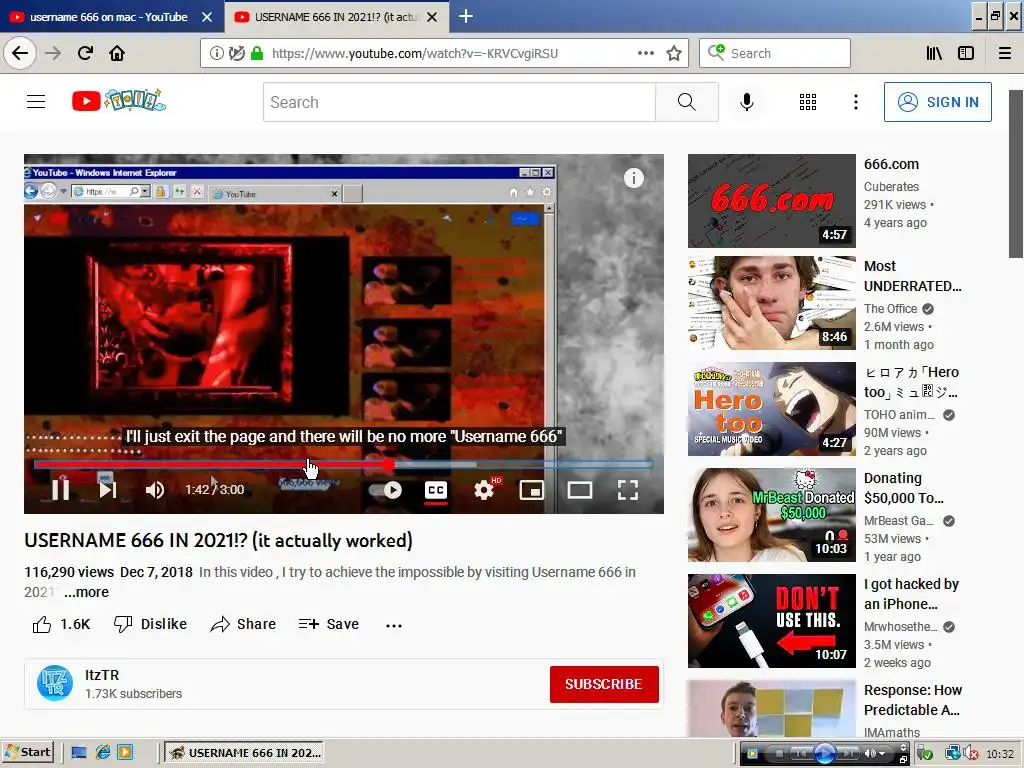Open the Firefox library icon

coord(934,54)
